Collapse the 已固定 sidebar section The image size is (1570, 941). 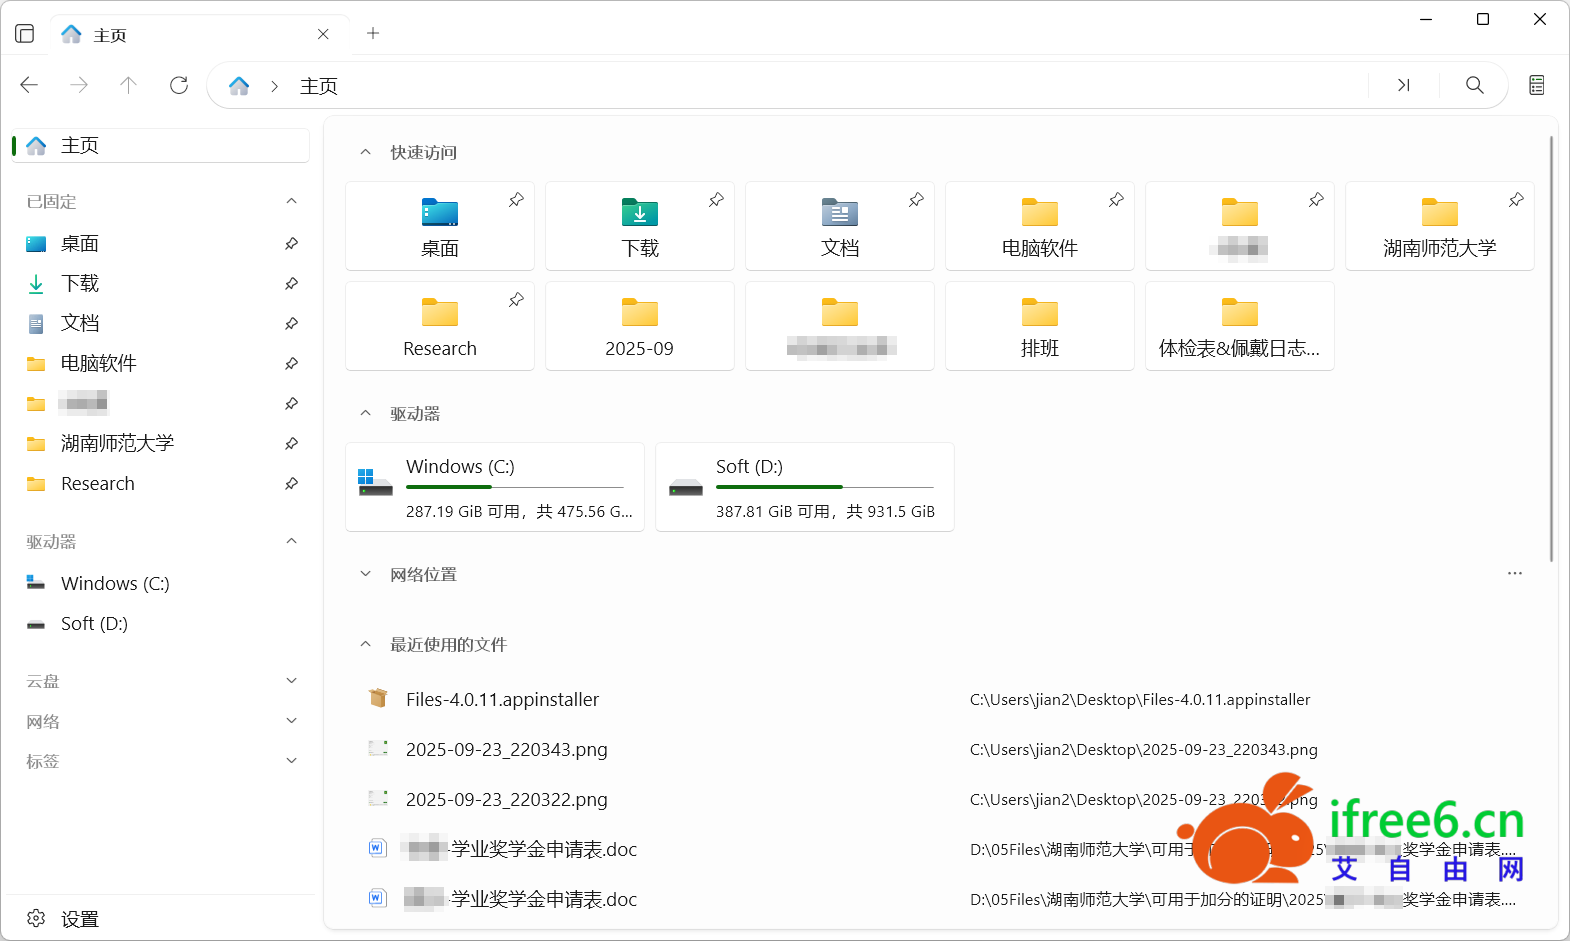tap(291, 201)
